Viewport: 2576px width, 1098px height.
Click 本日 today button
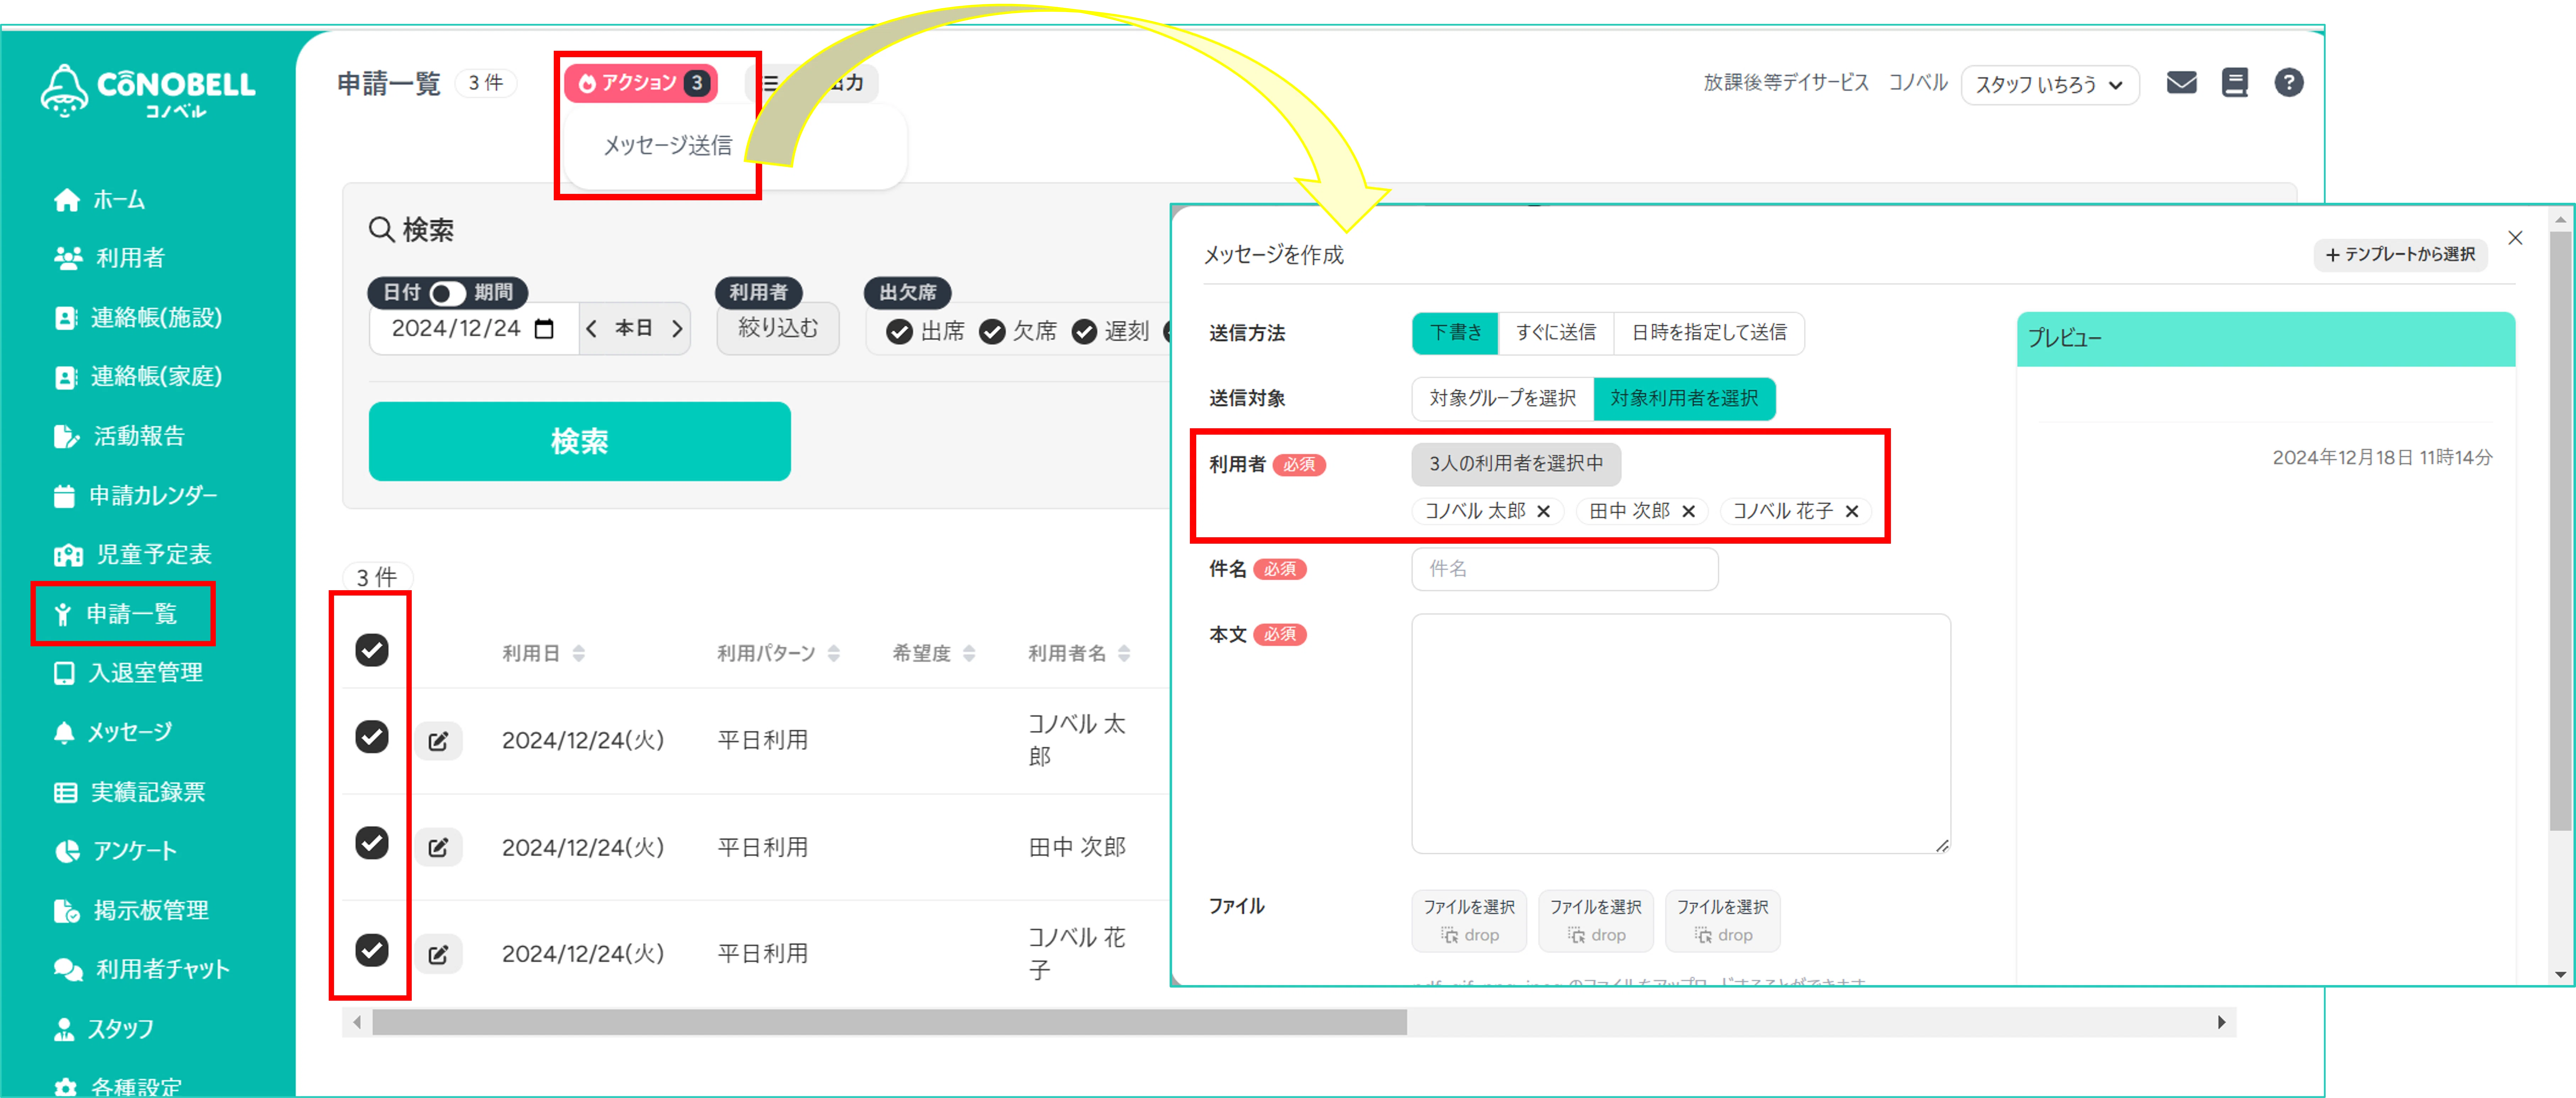click(634, 329)
